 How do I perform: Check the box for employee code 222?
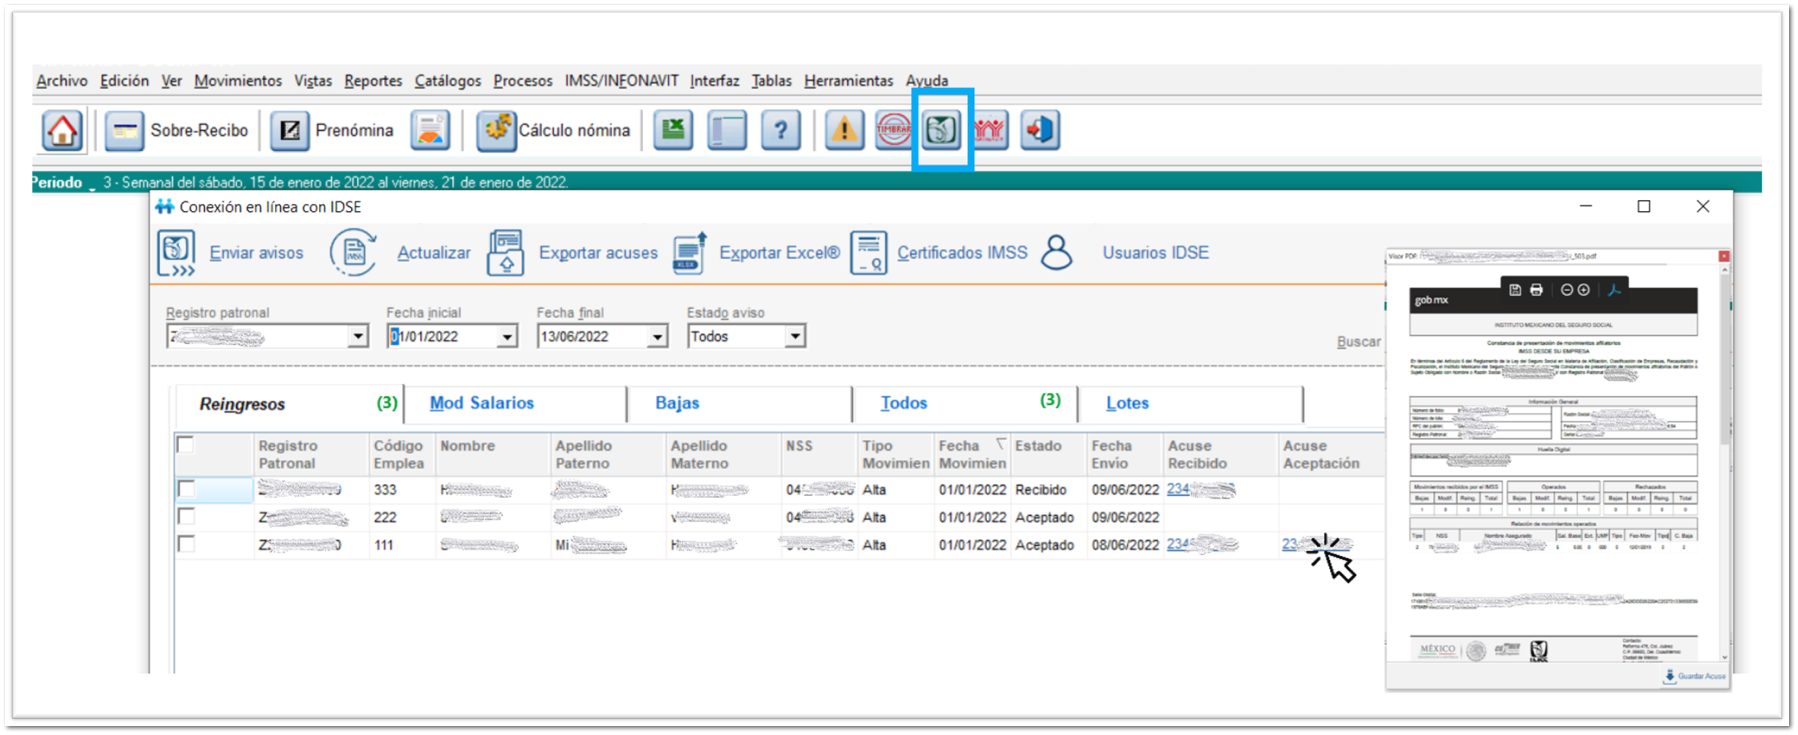tap(186, 517)
